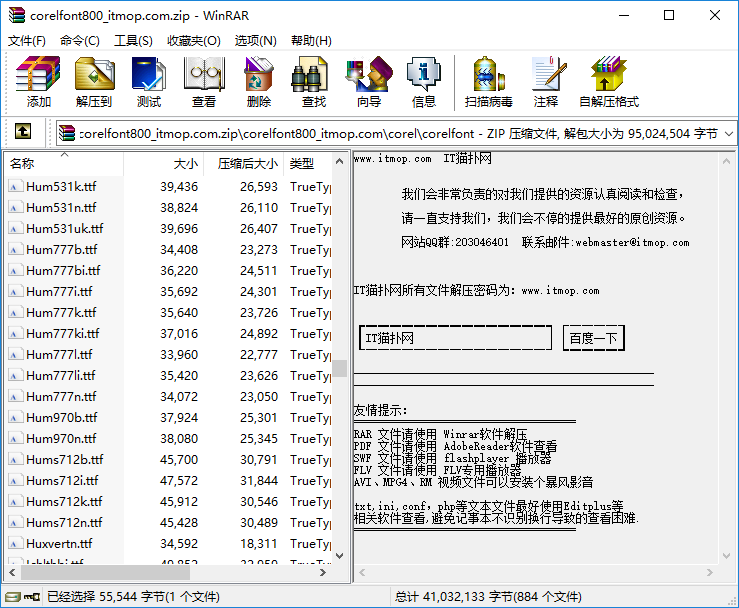Click the file list vertical scrollbar thumb
739x608 pixels.
339,369
